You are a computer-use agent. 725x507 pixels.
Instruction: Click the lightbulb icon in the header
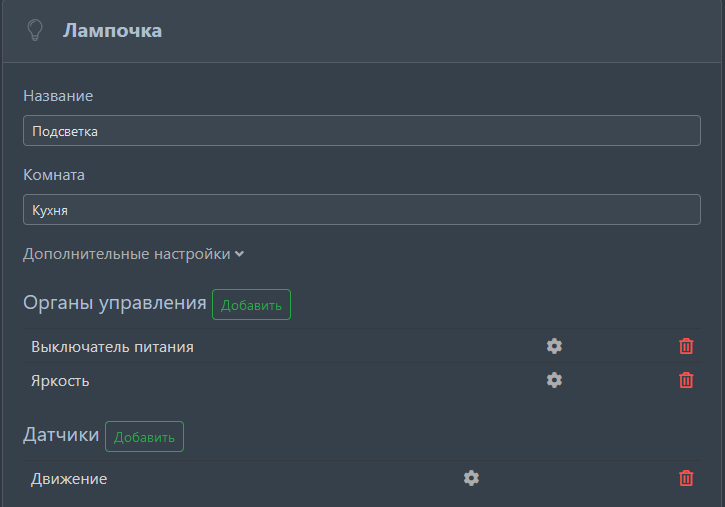[35, 31]
